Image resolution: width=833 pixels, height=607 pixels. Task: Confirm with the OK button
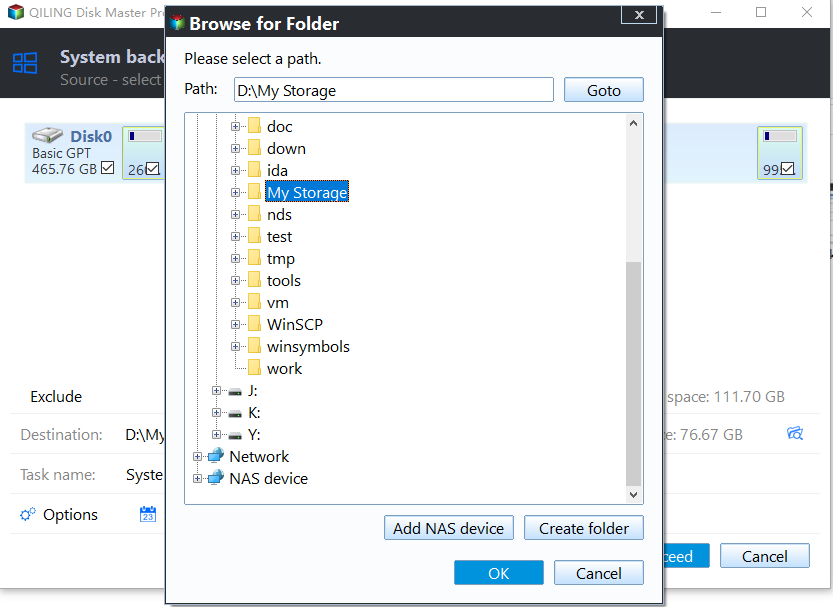pyautogui.click(x=498, y=573)
